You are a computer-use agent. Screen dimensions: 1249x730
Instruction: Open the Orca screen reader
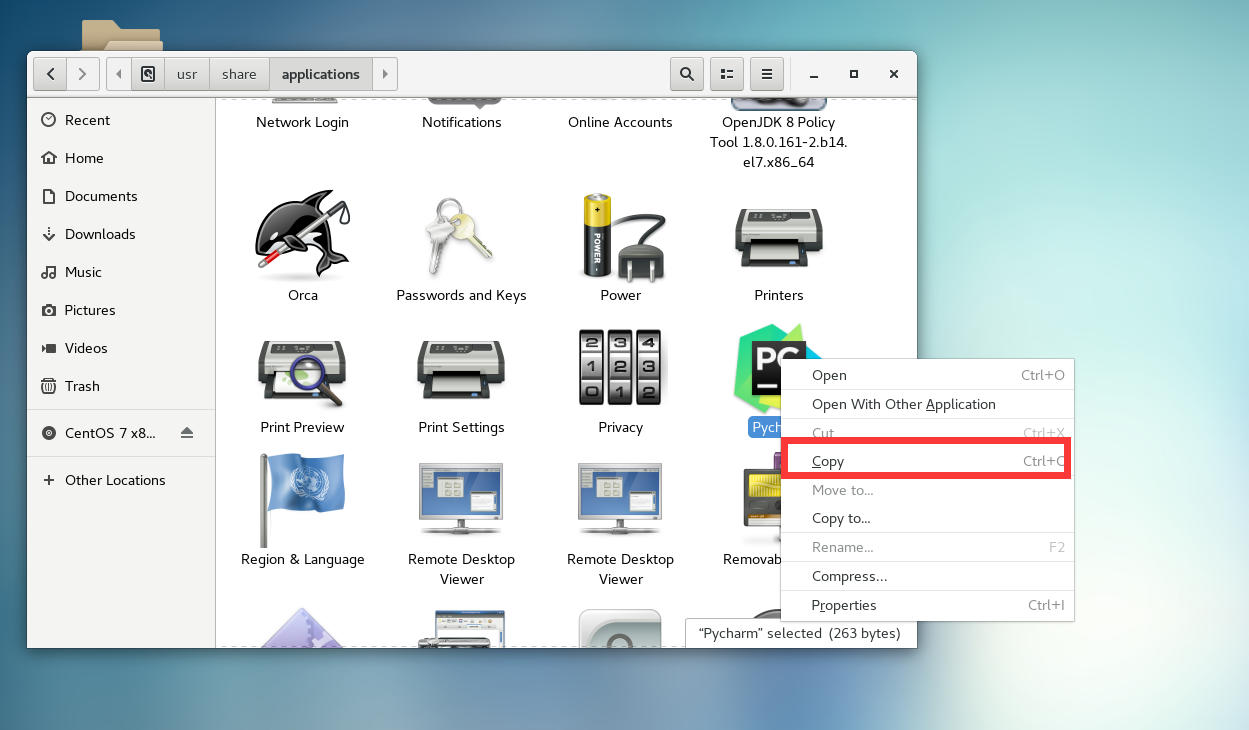(x=302, y=238)
